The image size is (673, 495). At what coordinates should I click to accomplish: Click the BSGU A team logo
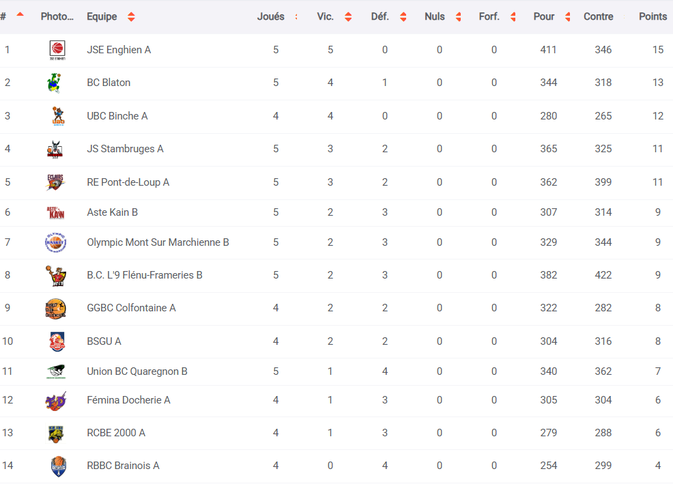[x=57, y=342]
